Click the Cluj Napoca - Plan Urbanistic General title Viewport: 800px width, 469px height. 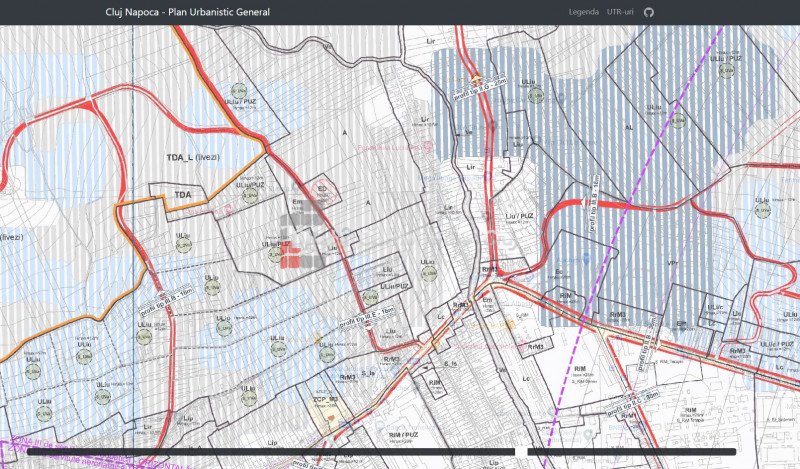coord(187,12)
